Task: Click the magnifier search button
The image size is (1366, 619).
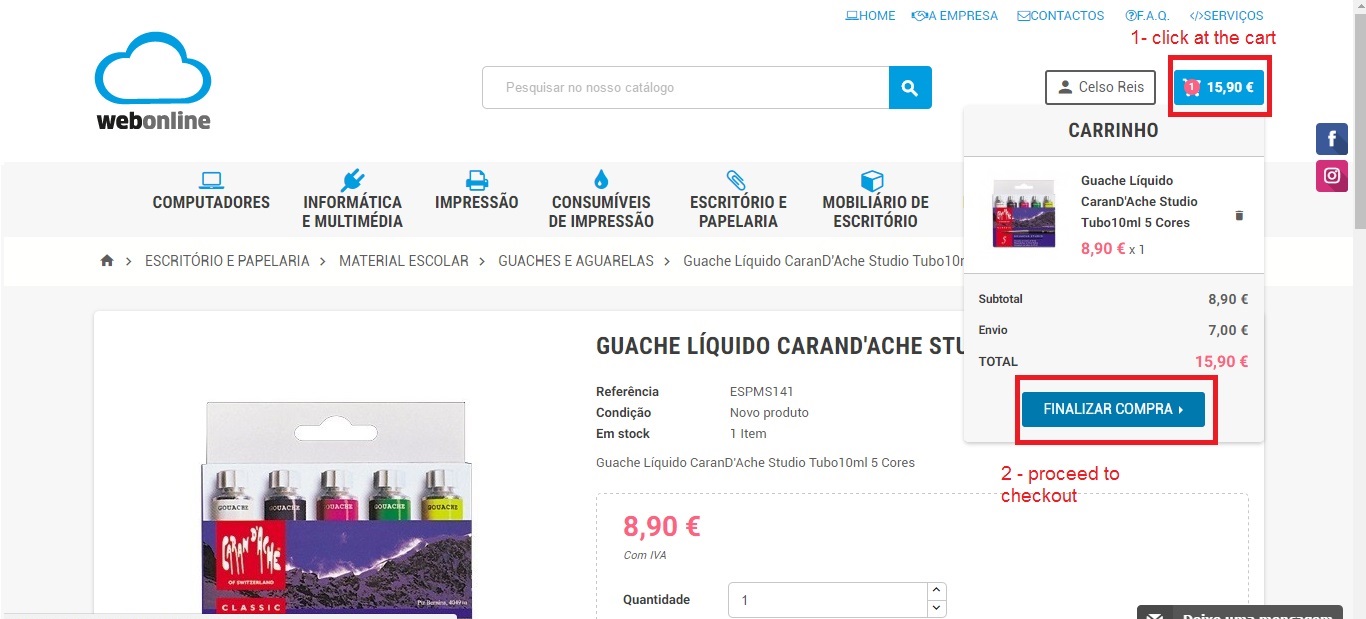Action: pos(910,88)
